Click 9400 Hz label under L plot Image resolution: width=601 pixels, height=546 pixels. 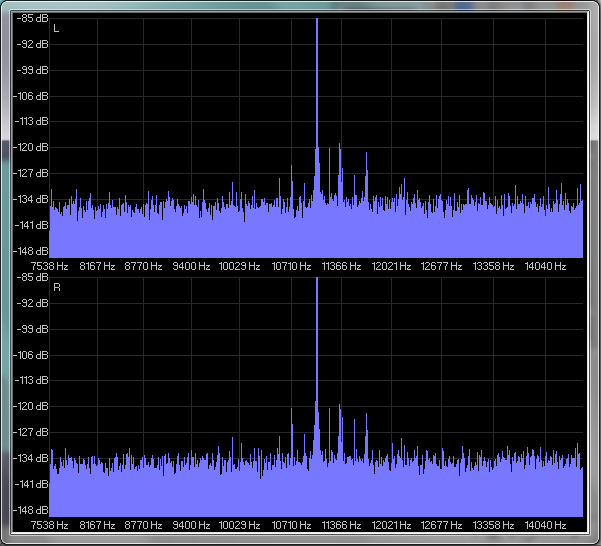pyautogui.click(x=191, y=266)
